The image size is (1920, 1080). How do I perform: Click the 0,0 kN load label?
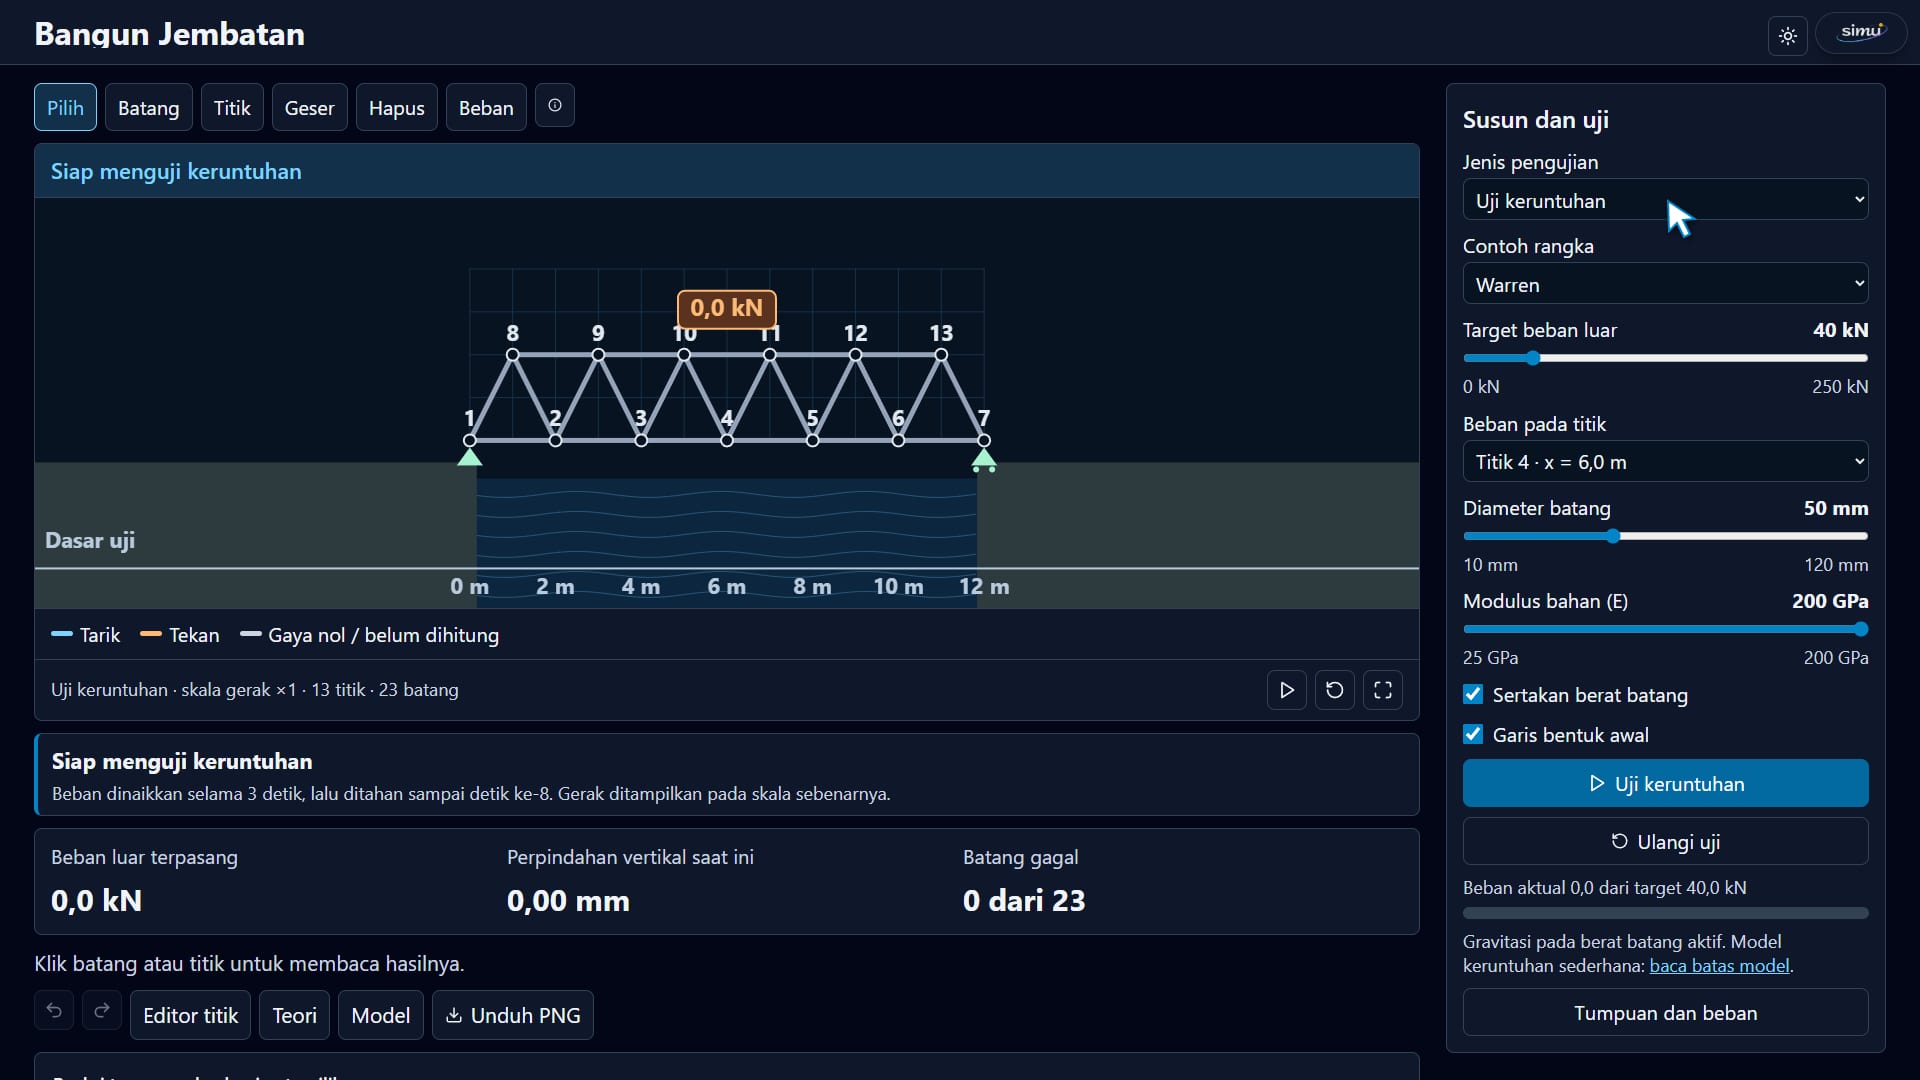click(727, 308)
